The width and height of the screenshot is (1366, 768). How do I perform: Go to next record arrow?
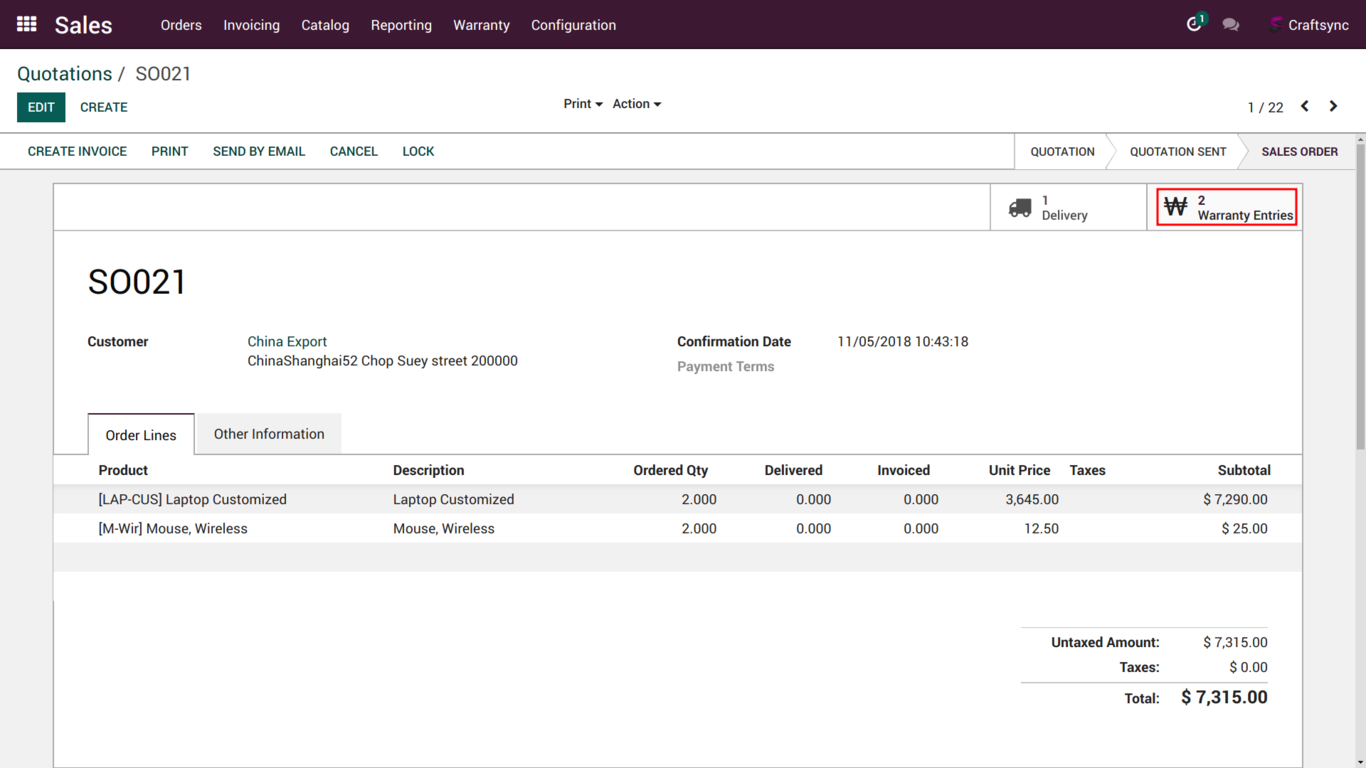click(1333, 106)
